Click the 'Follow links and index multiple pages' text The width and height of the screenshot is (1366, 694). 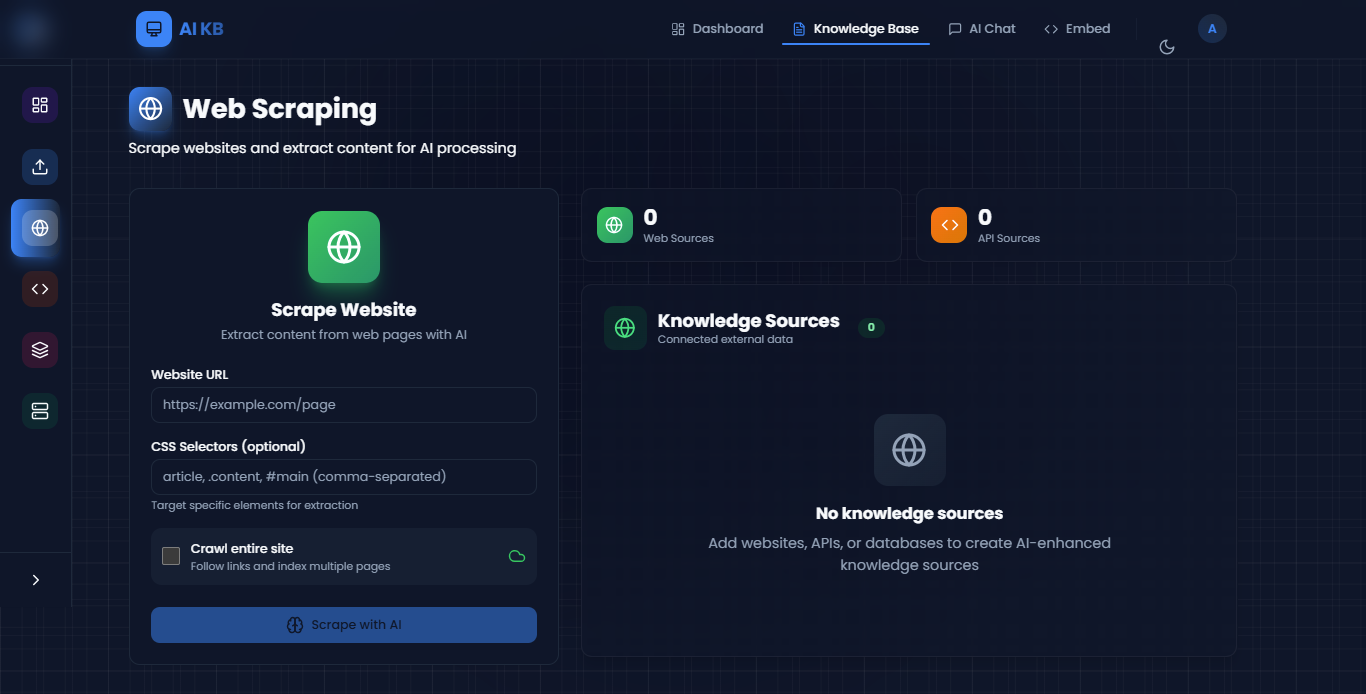tap(290, 566)
